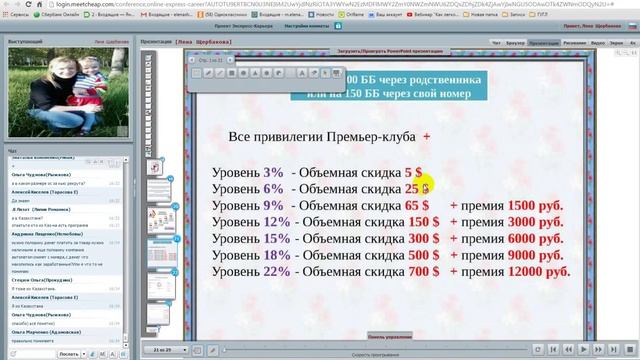This screenshot has width=640, height=360.
Task: Click the presenter webcam photo
Action: 68,92
